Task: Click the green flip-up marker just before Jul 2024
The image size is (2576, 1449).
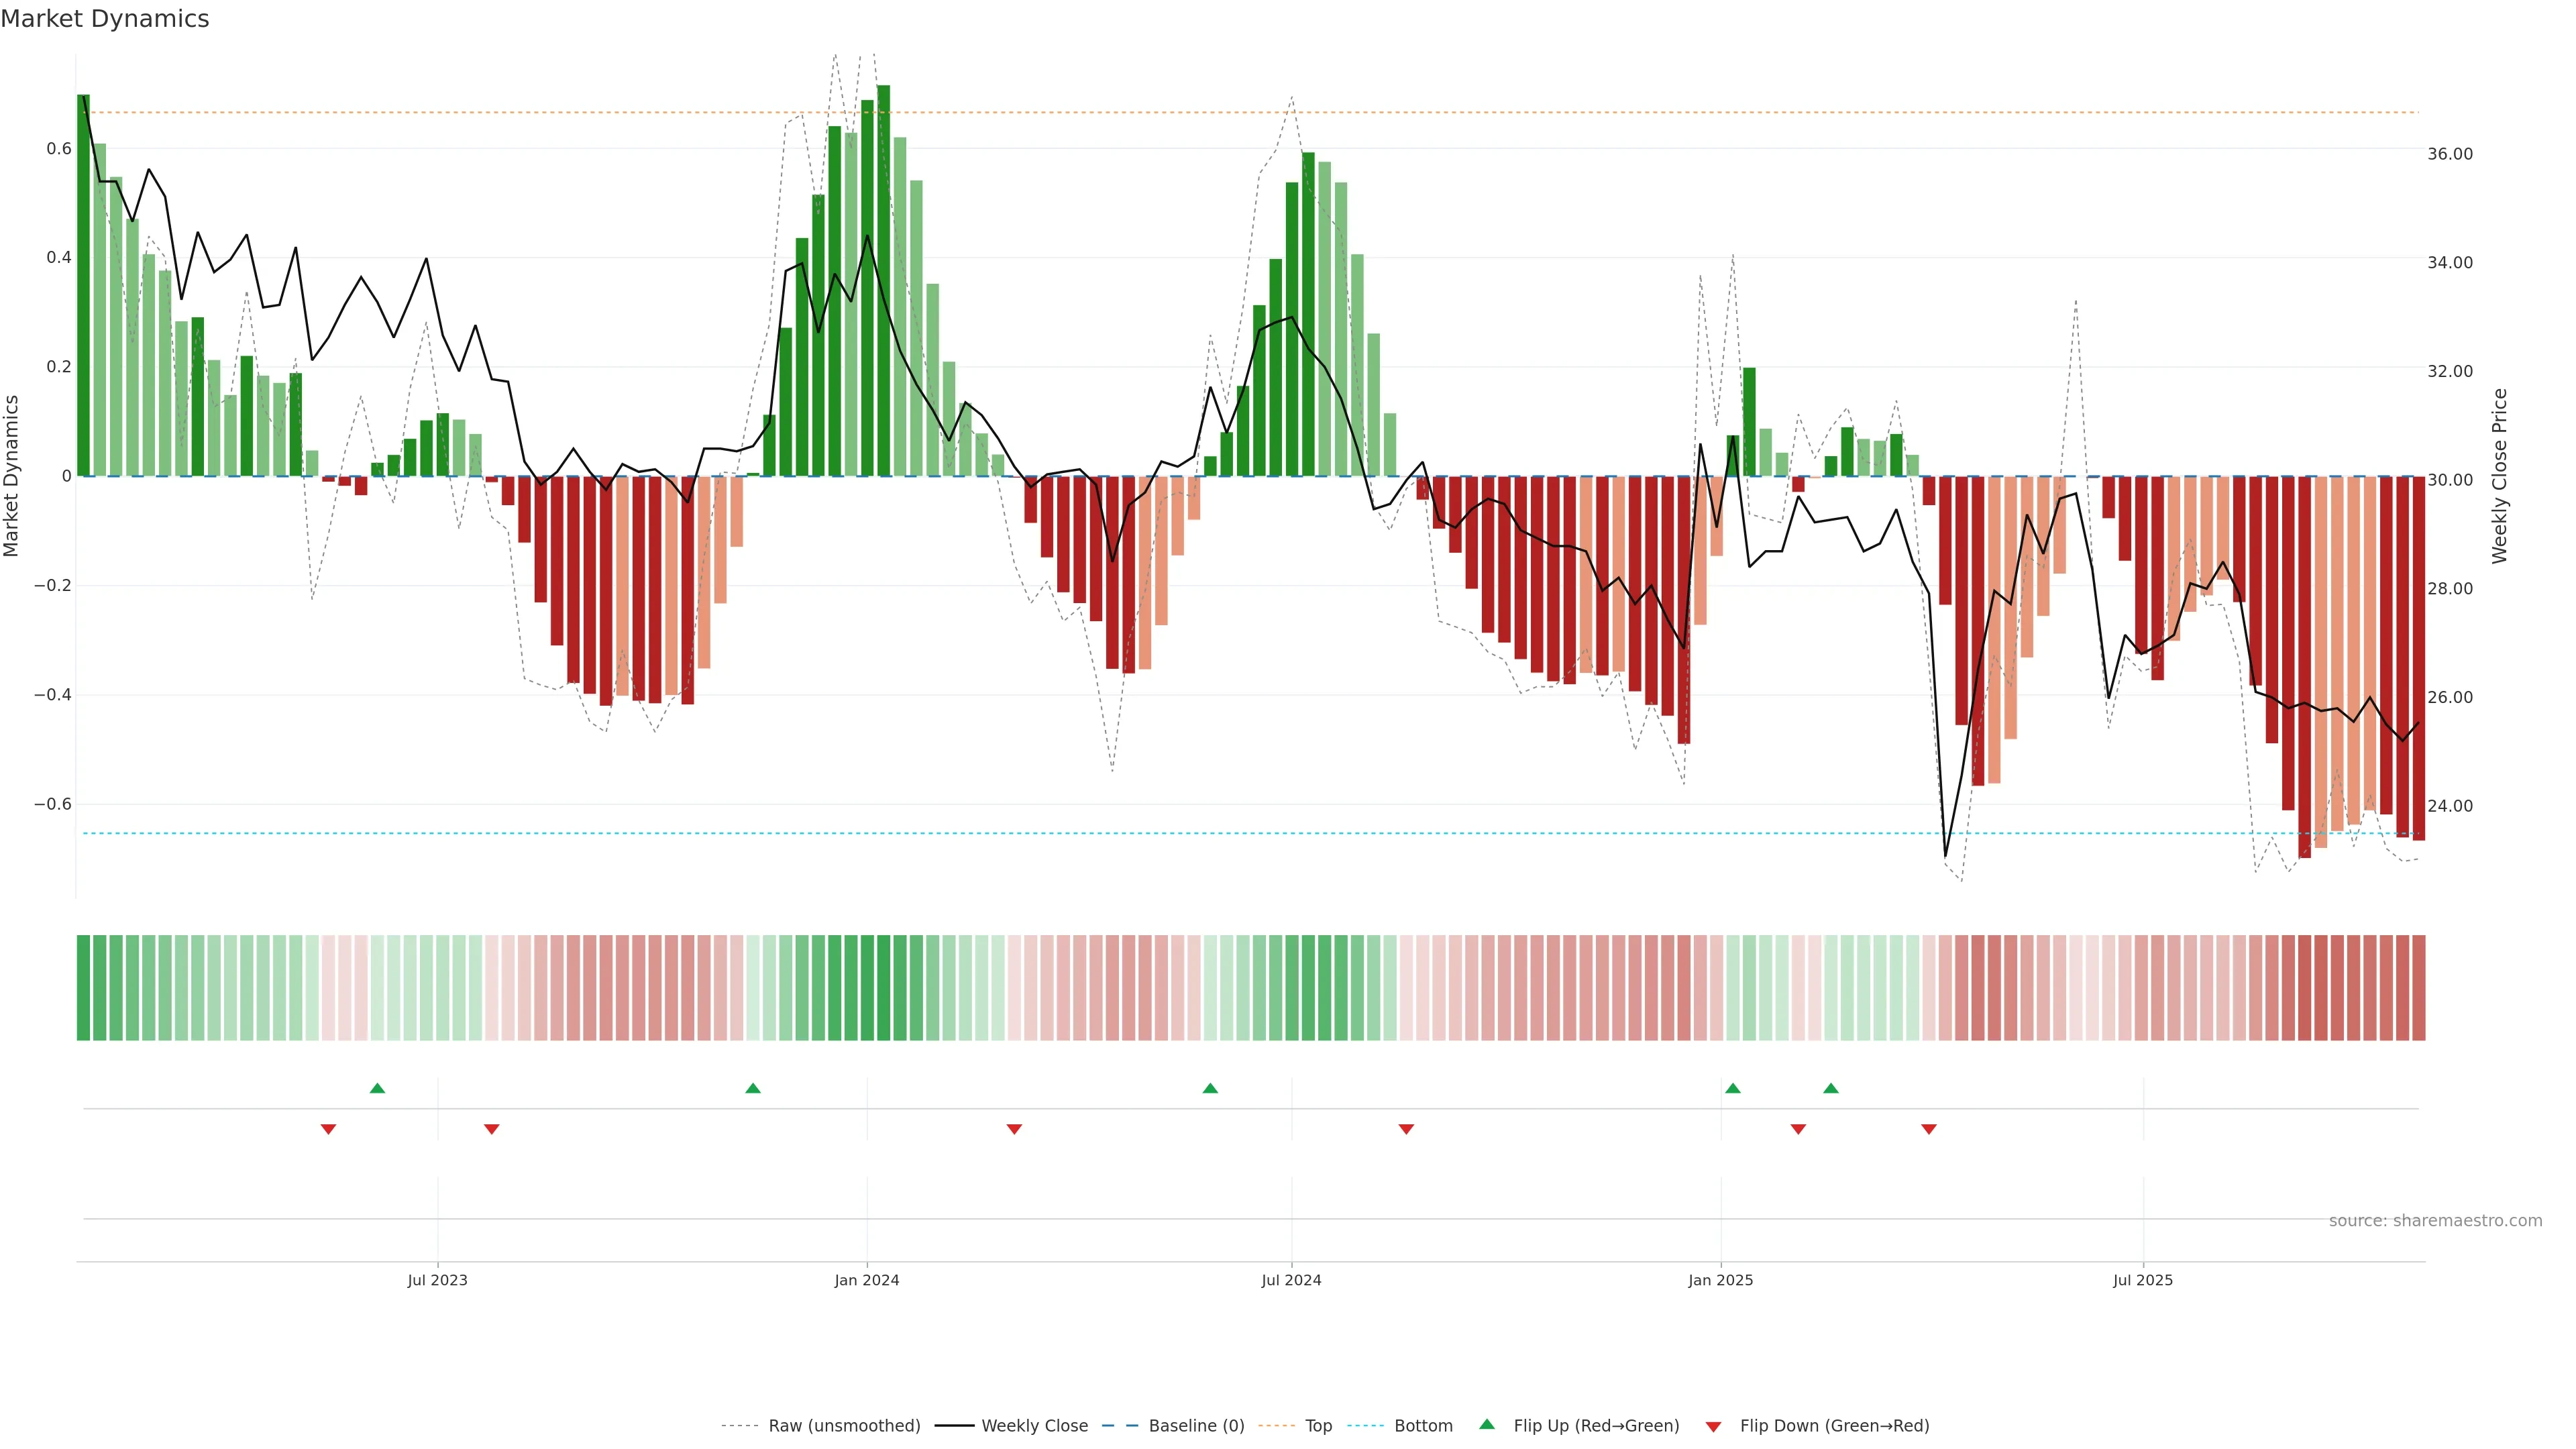Action: click(1210, 1088)
